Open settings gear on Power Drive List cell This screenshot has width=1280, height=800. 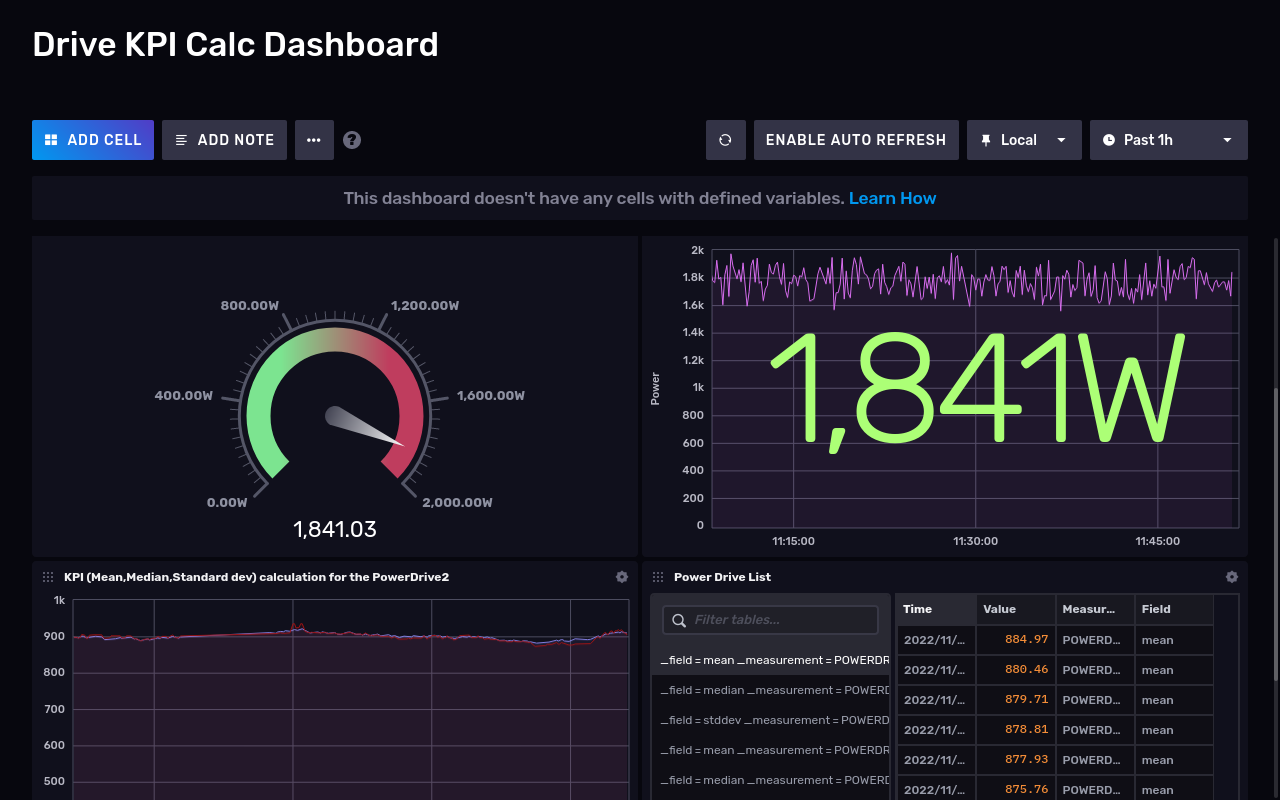click(x=1232, y=577)
